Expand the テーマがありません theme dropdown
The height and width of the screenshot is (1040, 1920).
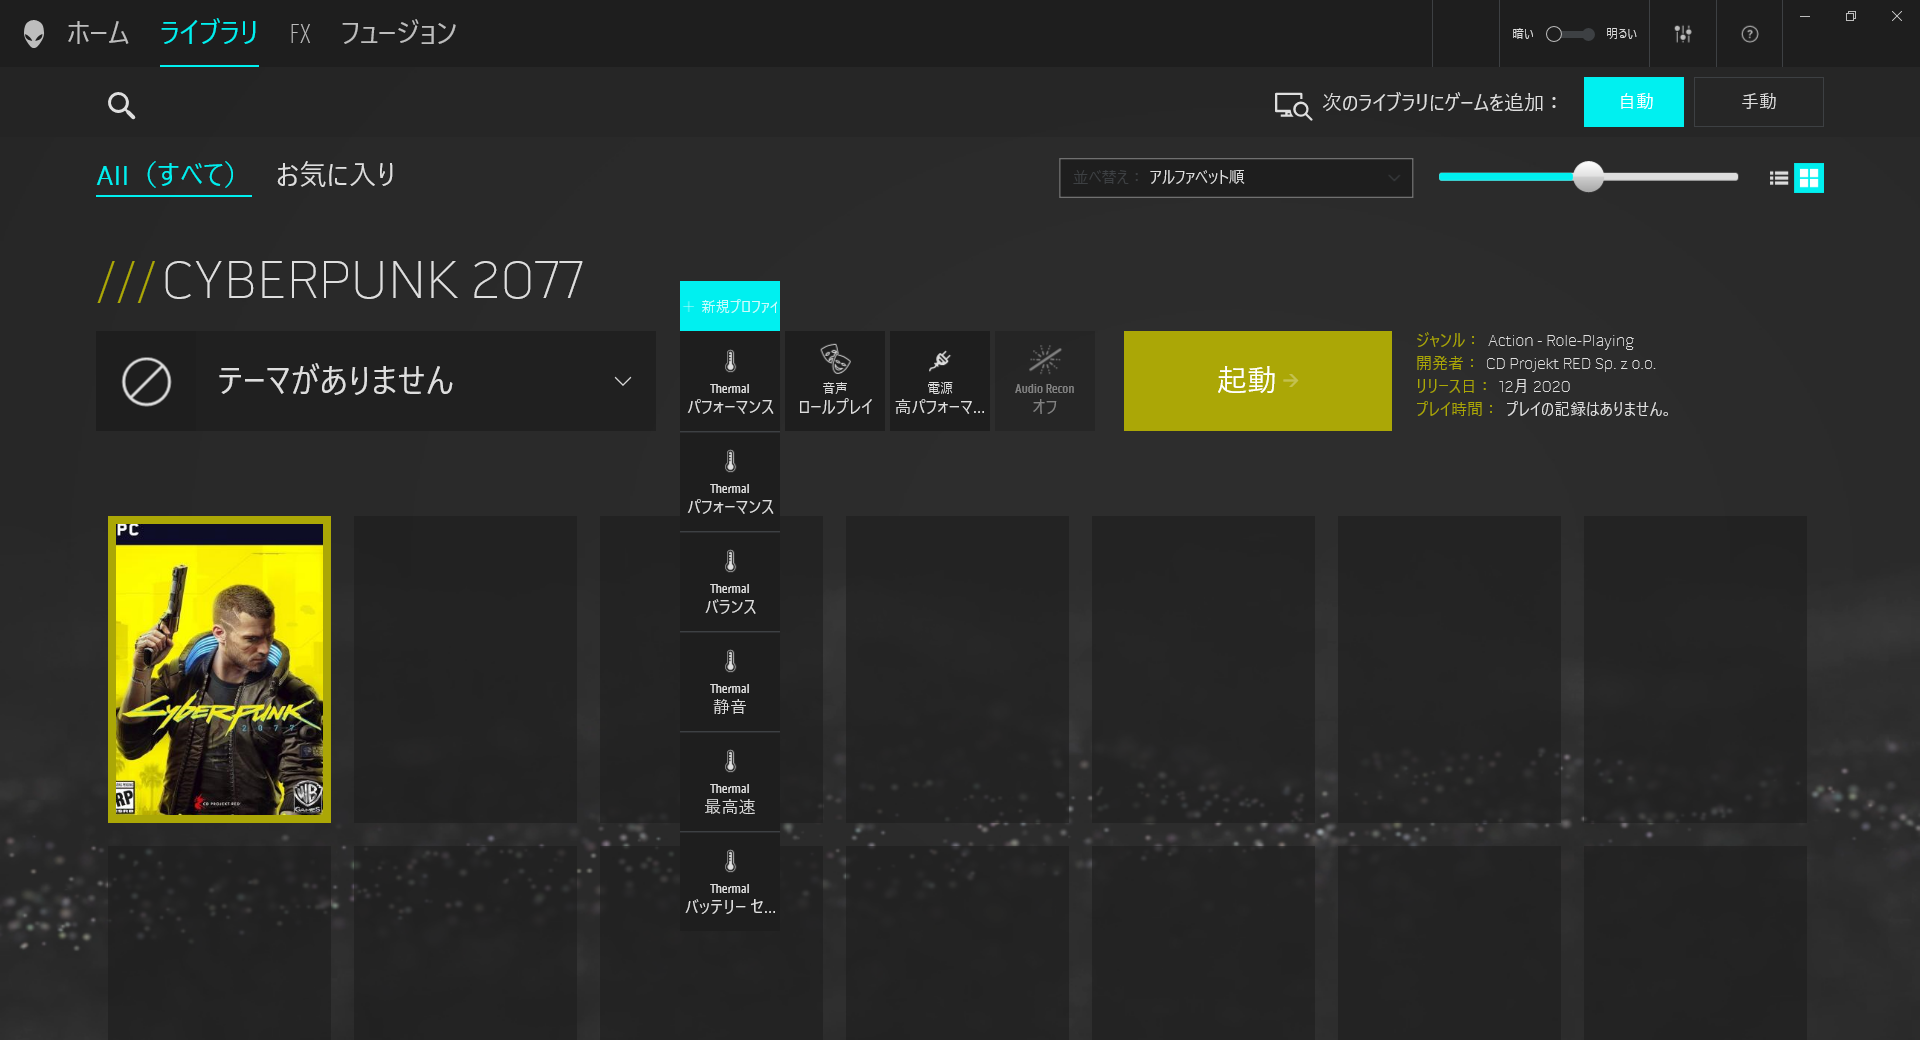[x=376, y=381]
